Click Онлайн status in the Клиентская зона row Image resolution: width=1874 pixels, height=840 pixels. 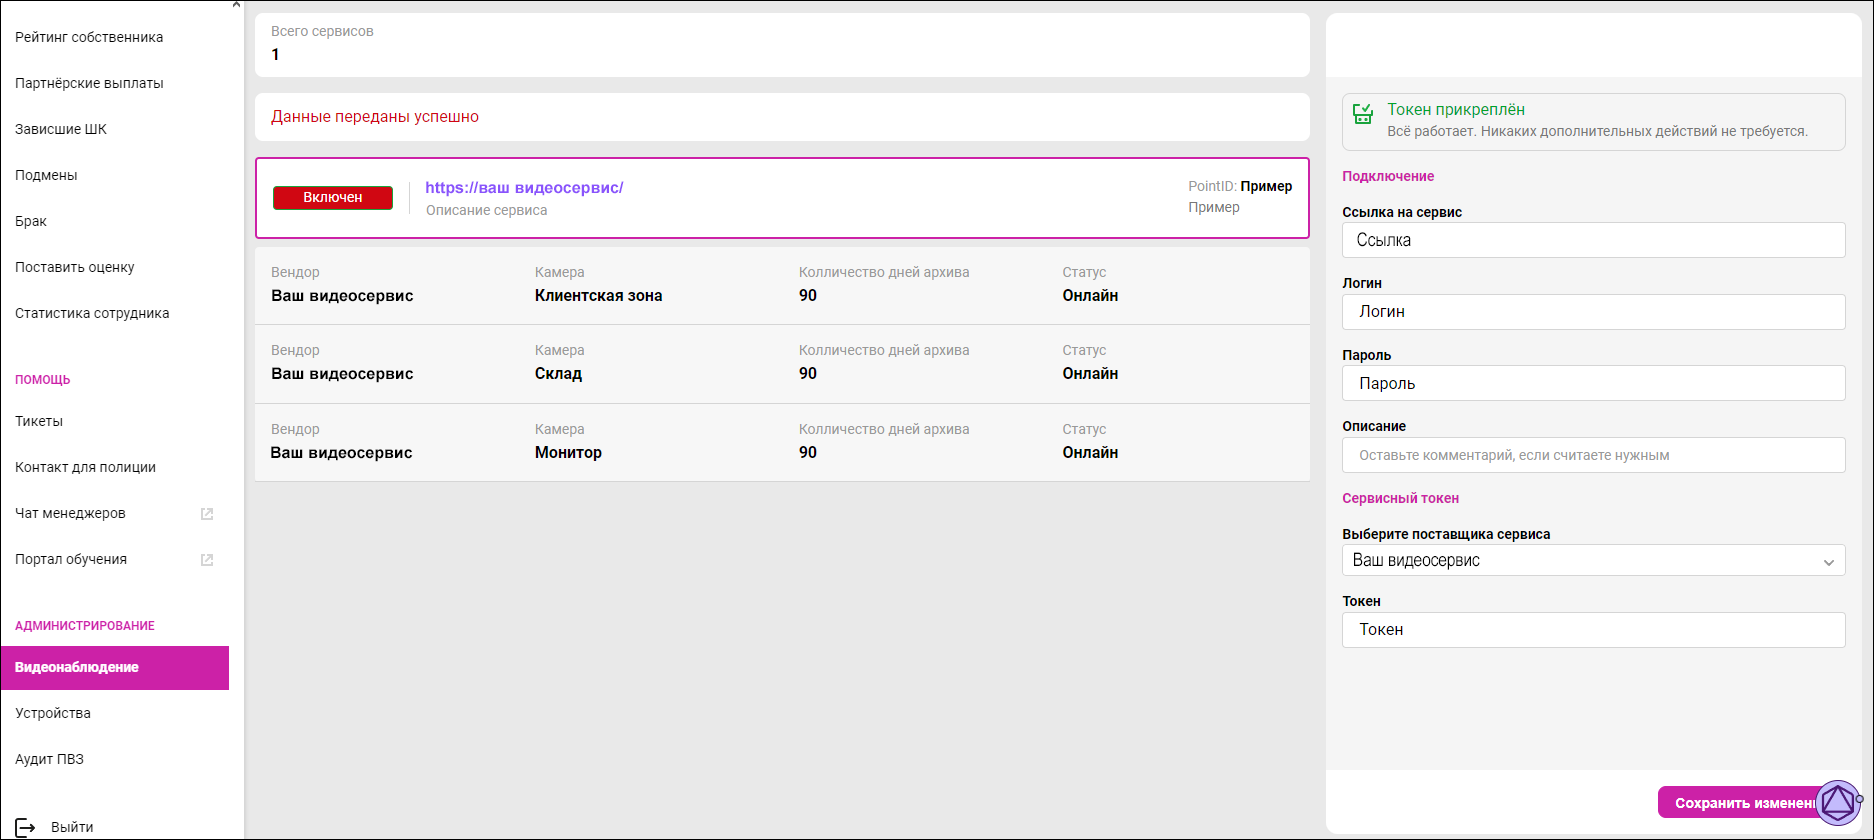pos(1090,295)
